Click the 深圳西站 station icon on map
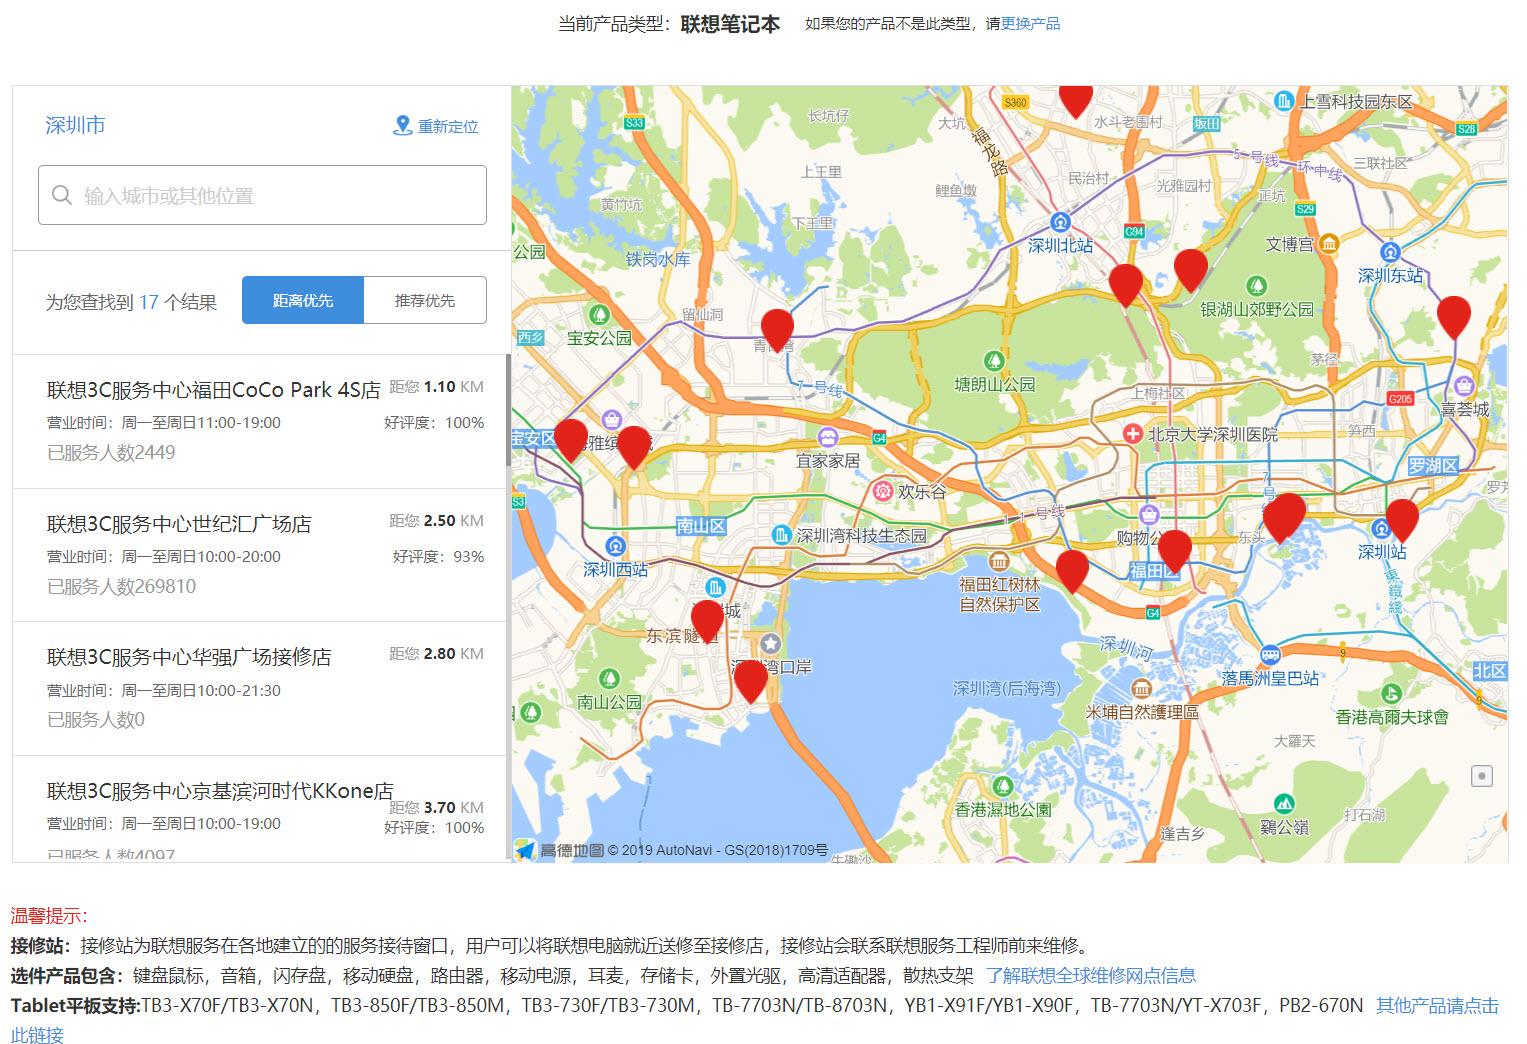This screenshot has width=1527, height=1044. tap(615, 546)
